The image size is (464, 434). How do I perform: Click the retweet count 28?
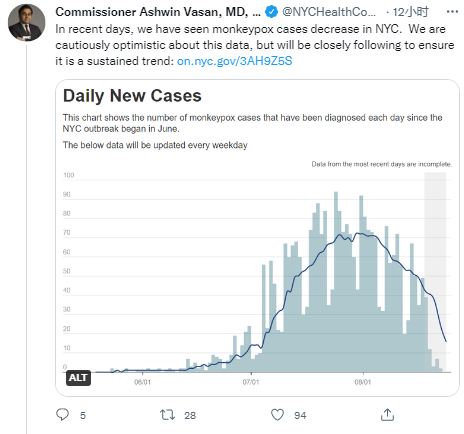190,415
